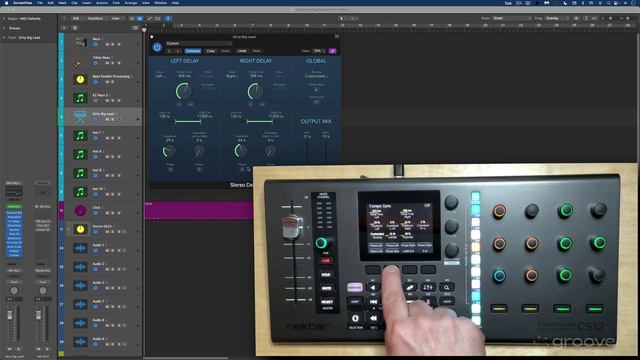This screenshot has height=360, width=640.
Task: Open Right Delay Input dropdown
Action: (x=231, y=76)
